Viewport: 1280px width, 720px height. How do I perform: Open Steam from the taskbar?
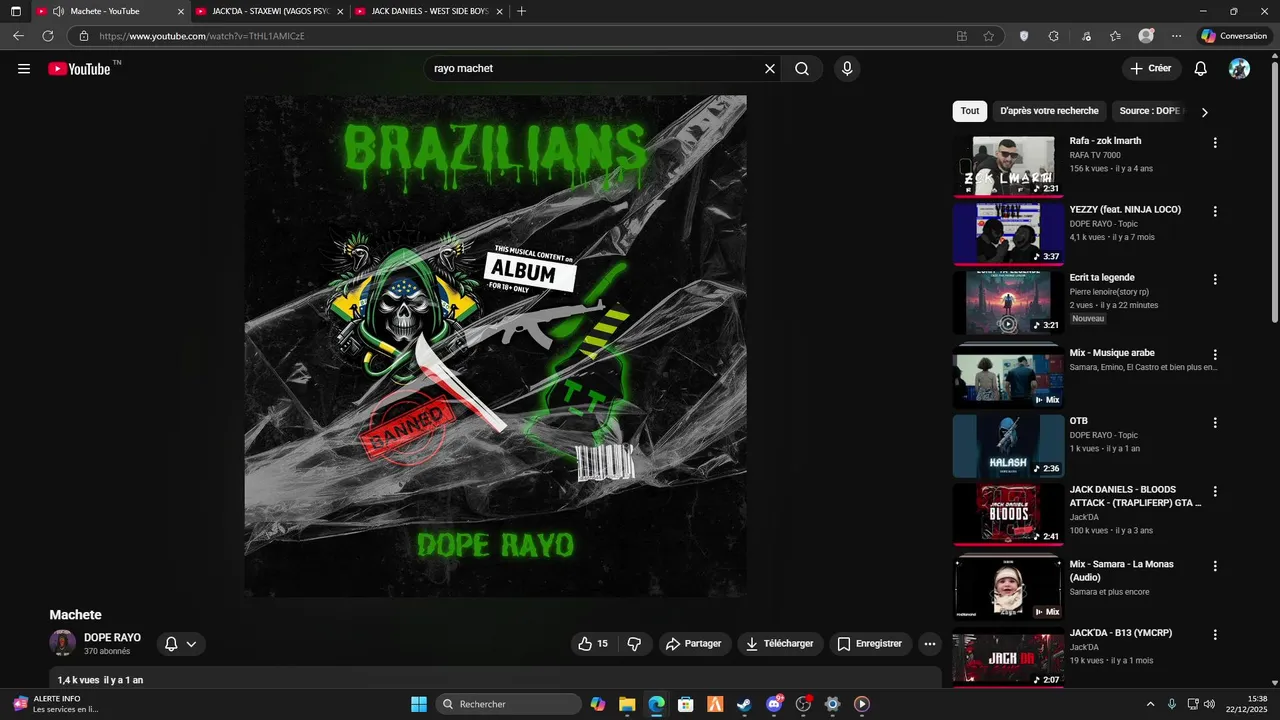coord(744,704)
